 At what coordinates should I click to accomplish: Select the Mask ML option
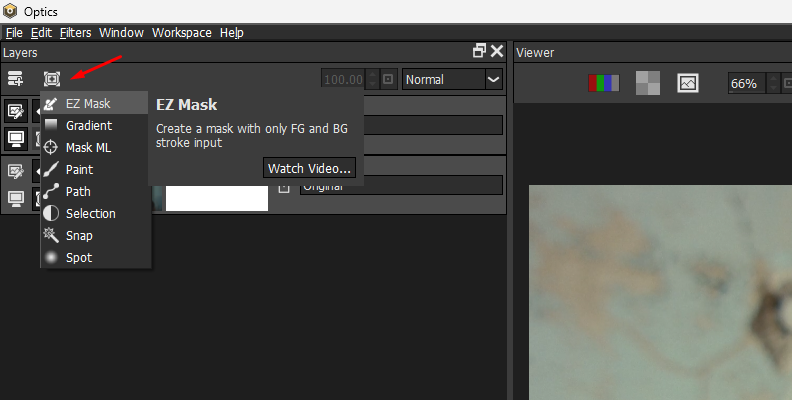point(94,147)
